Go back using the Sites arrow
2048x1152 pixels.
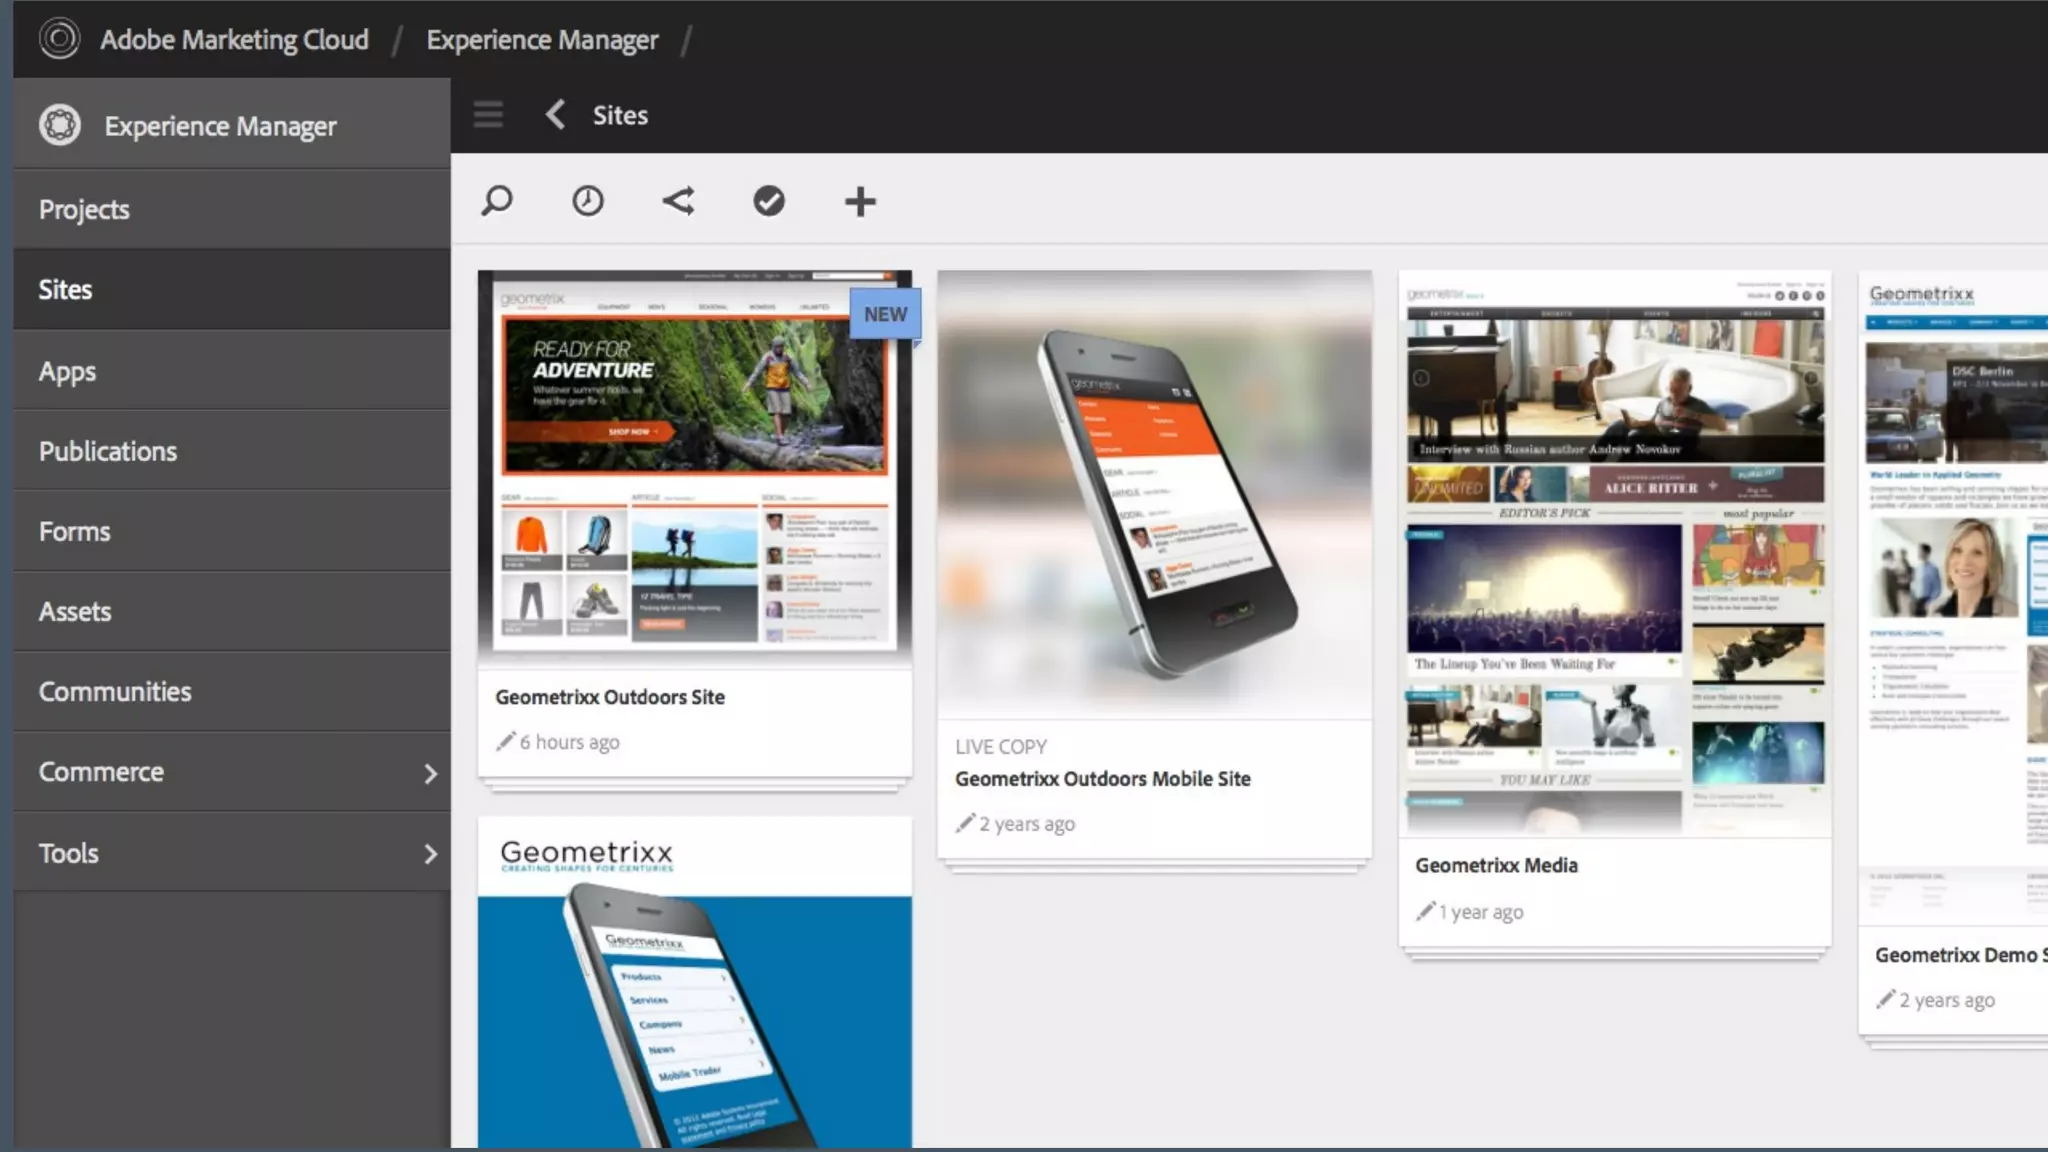pos(556,114)
